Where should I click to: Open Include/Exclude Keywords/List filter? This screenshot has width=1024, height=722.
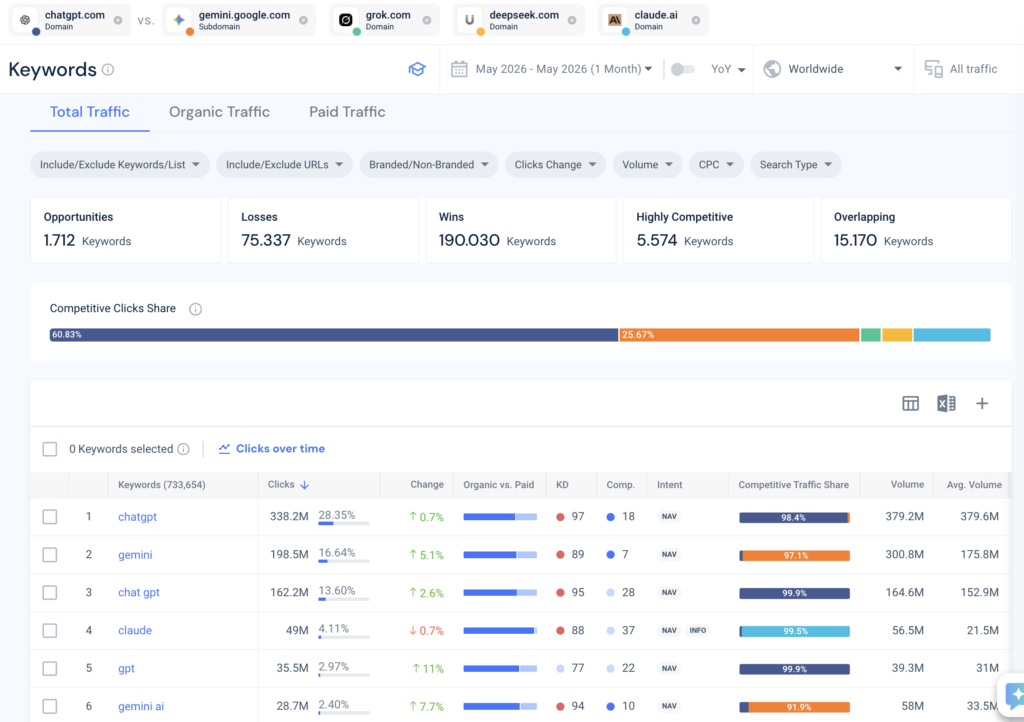pos(120,165)
